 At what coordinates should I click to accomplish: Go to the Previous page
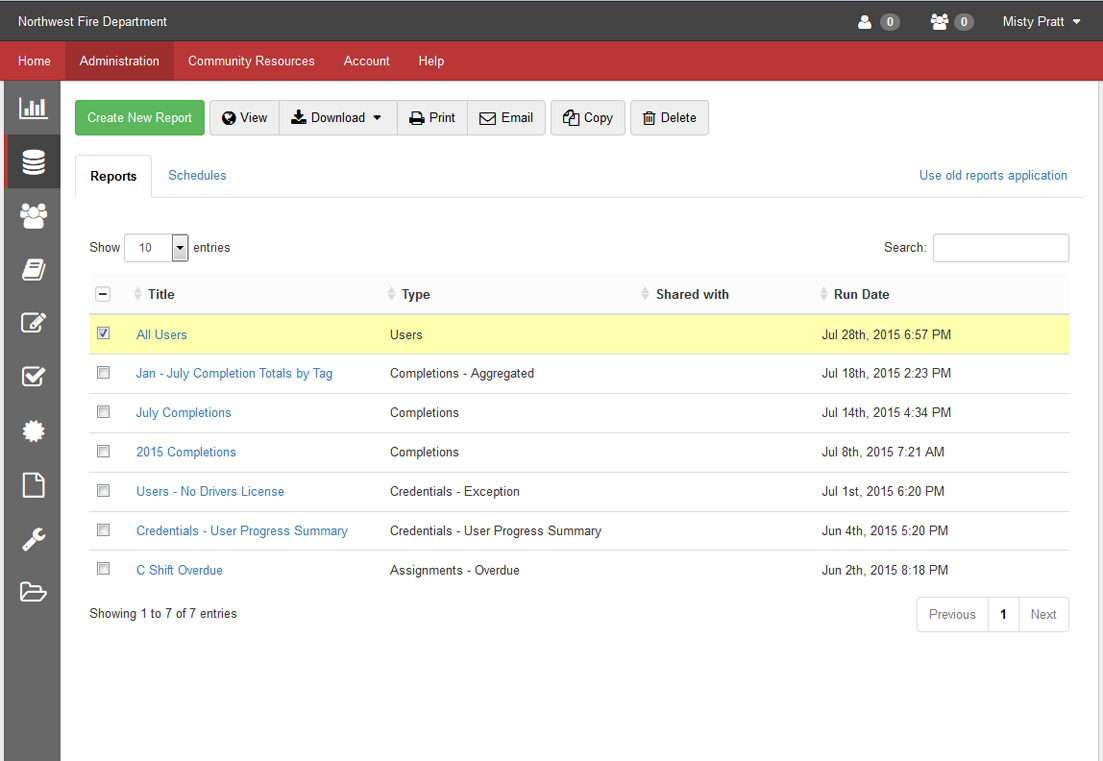coord(952,615)
